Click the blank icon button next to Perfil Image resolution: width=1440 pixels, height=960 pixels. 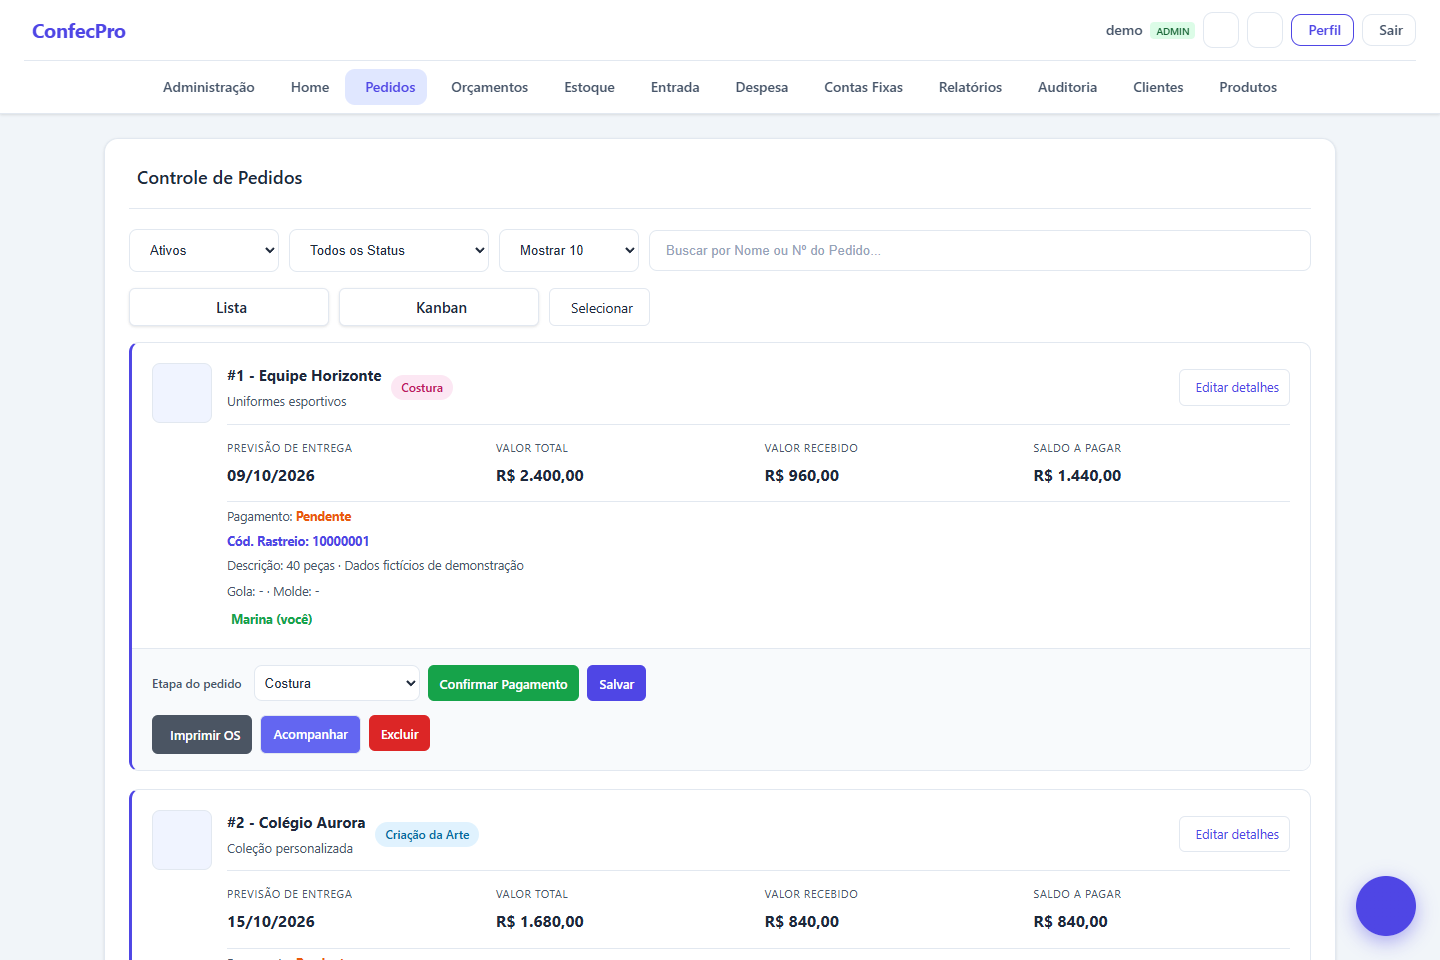click(1265, 30)
